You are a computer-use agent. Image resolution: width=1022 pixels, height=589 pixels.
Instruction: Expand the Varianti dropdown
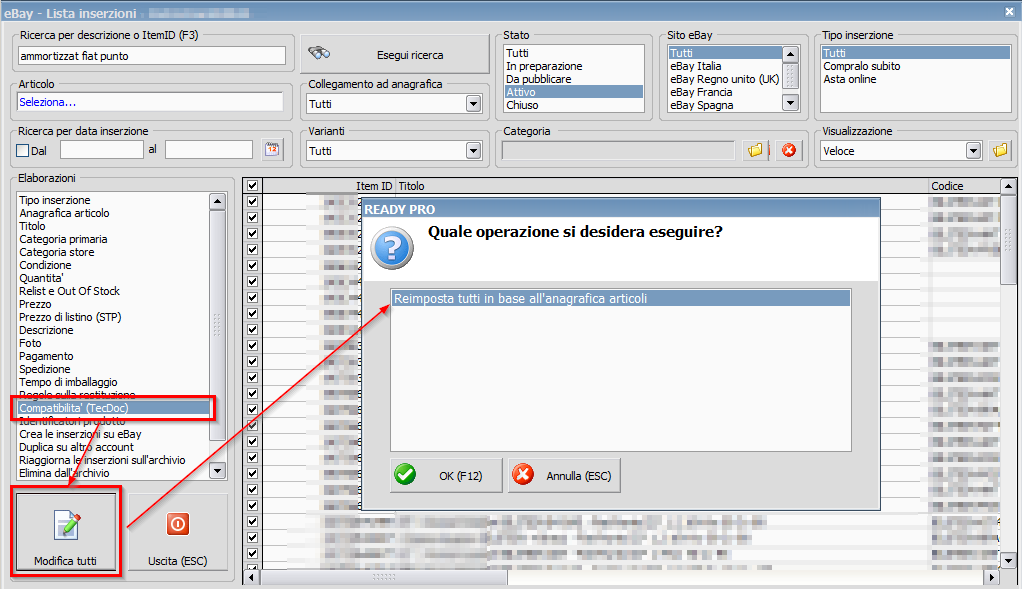click(x=473, y=151)
